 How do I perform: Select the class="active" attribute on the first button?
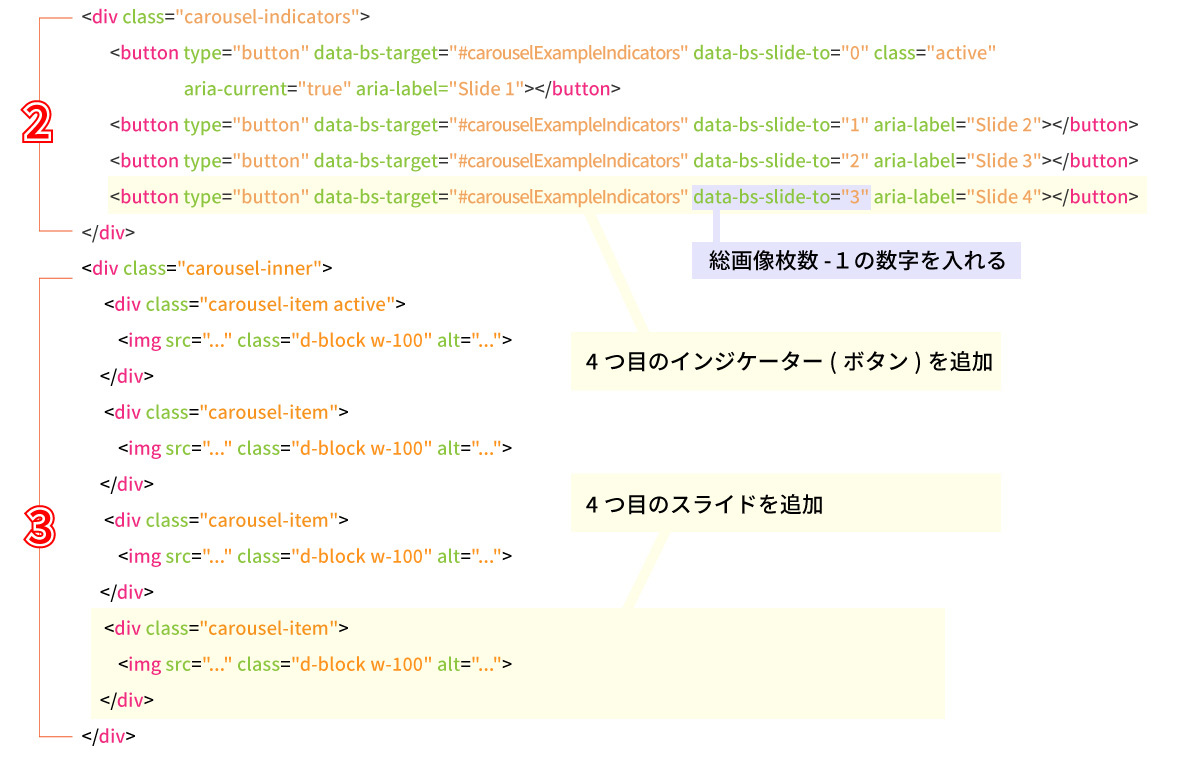(x=935, y=53)
